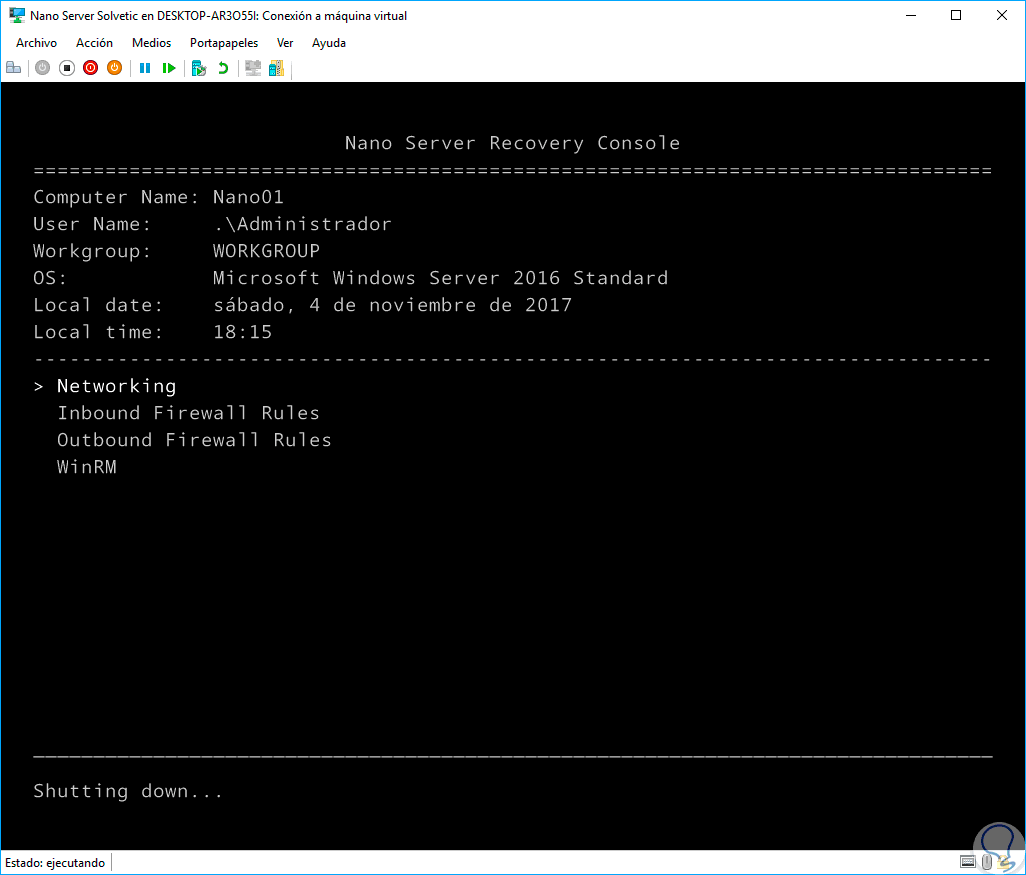Save VM state with the orange power icon
Screen dimensions: 1026x875
[115, 68]
